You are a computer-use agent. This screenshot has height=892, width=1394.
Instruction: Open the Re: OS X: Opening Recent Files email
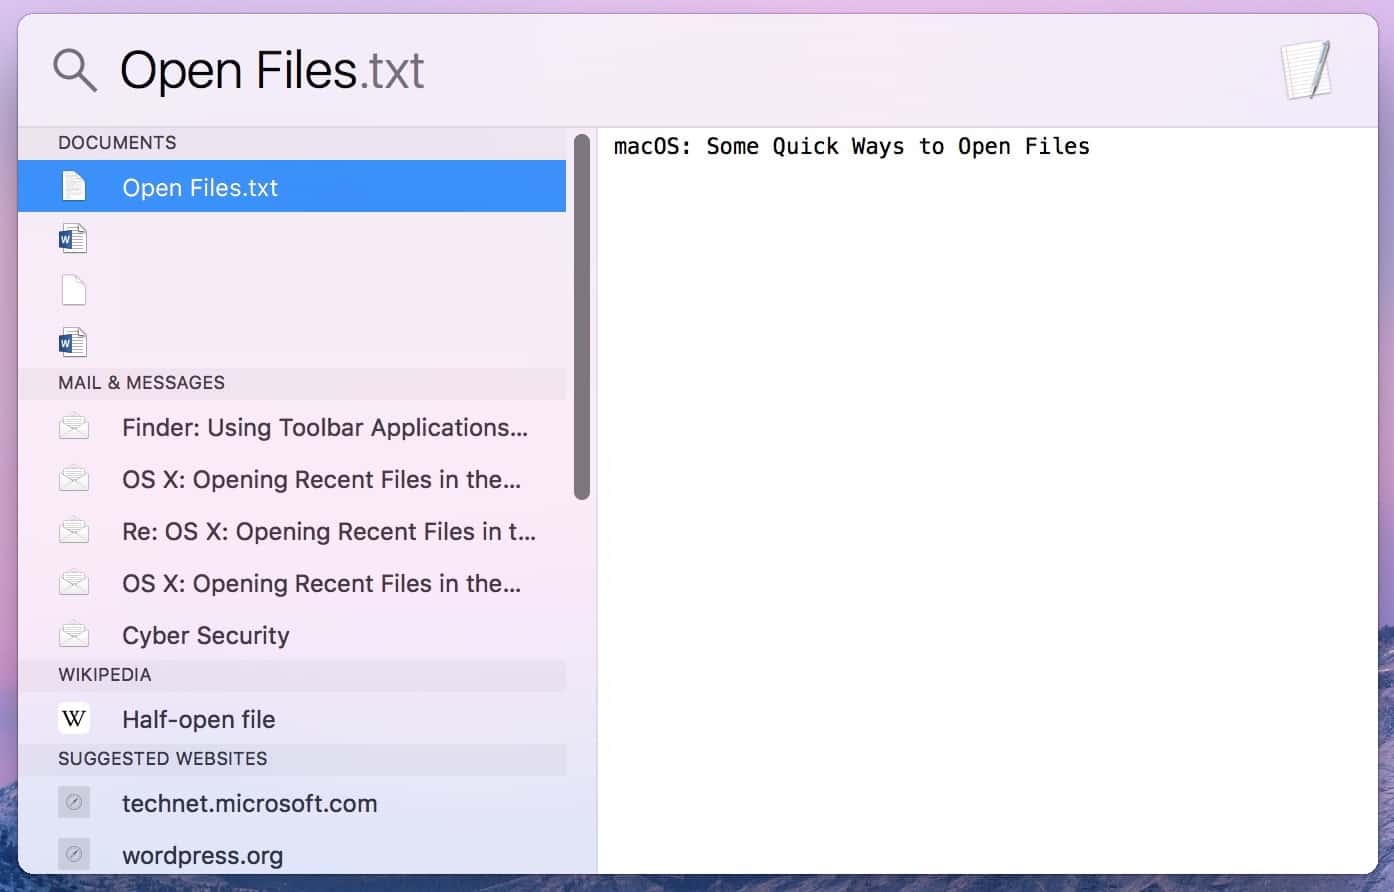pos(328,532)
